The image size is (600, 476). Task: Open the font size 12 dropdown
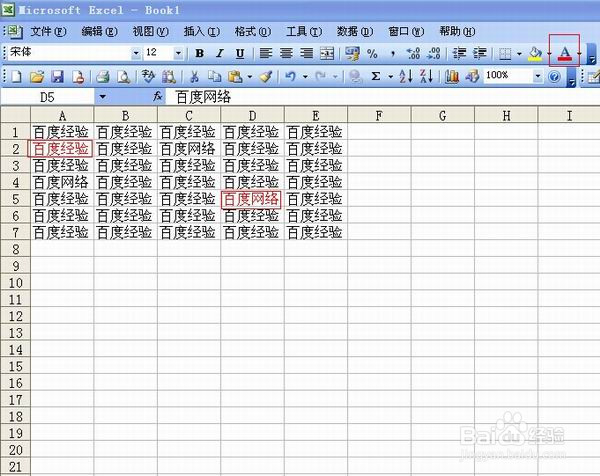178,54
